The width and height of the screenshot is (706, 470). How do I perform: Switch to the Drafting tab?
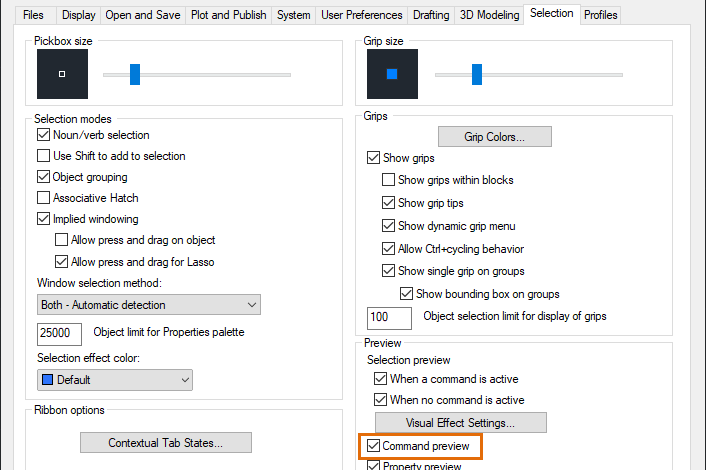click(432, 15)
